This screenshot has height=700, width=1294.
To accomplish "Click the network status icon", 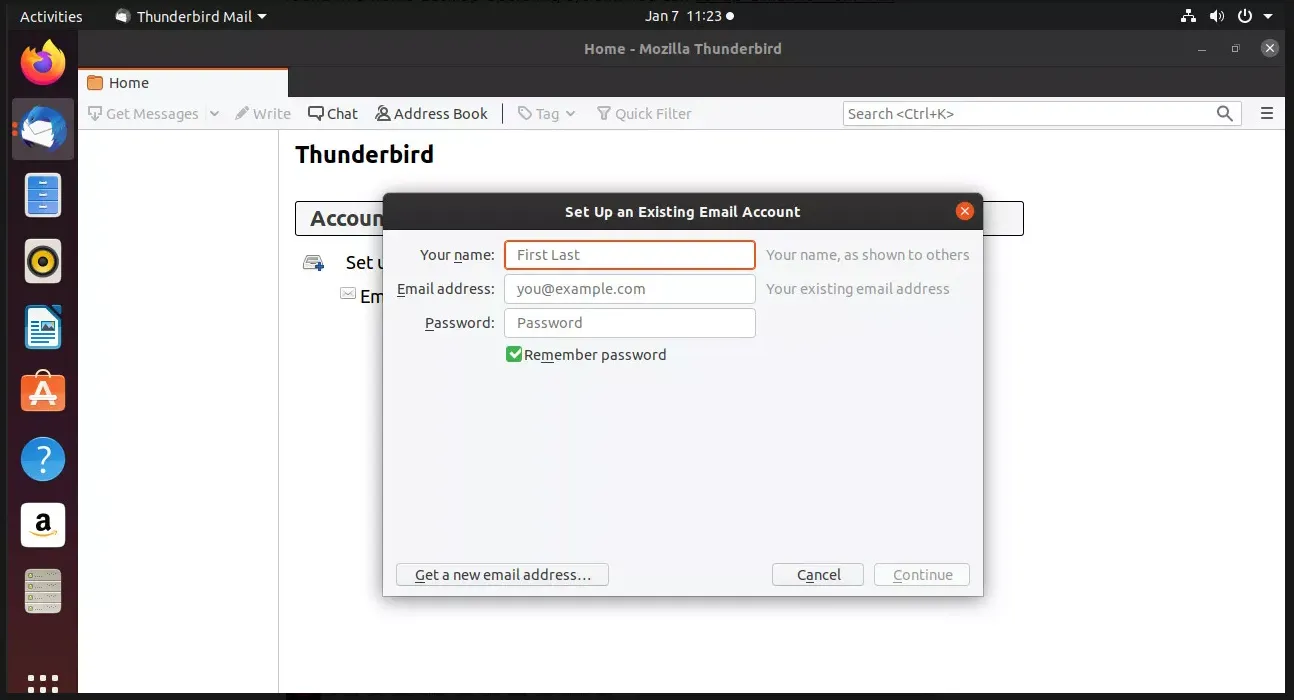I will pyautogui.click(x=1188, y=16).
